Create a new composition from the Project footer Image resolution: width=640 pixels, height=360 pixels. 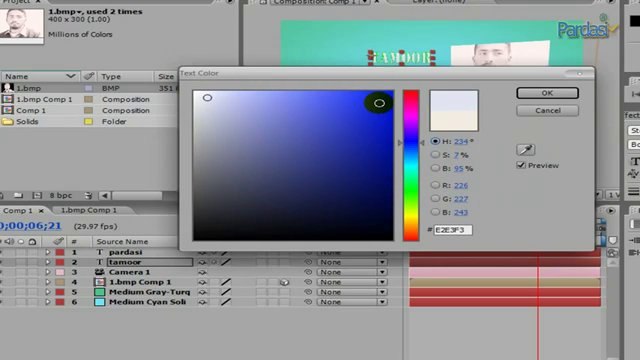point(37,196)
